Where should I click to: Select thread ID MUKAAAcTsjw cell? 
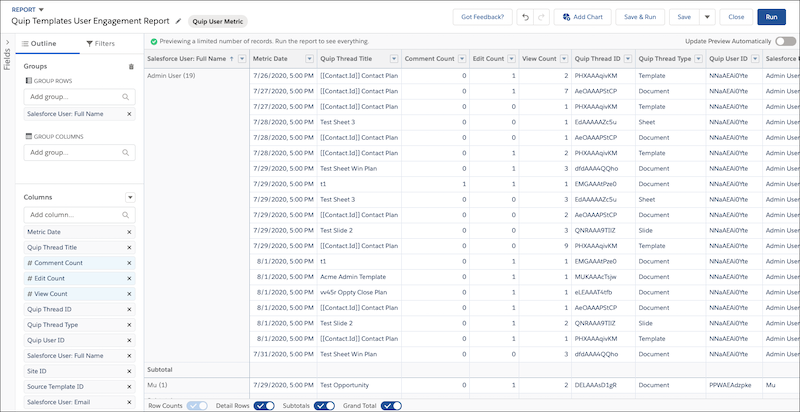click(604, 277)
